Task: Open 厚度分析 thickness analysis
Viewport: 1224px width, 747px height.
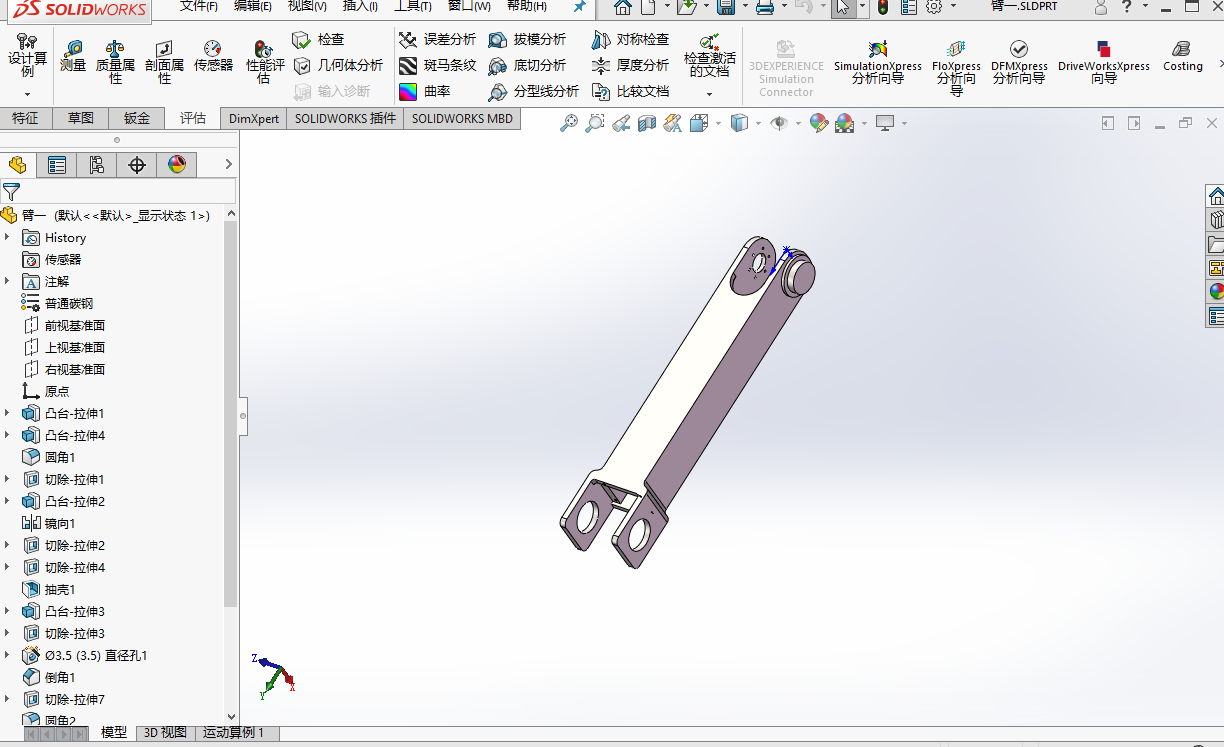Action: (x=630, y=66)
